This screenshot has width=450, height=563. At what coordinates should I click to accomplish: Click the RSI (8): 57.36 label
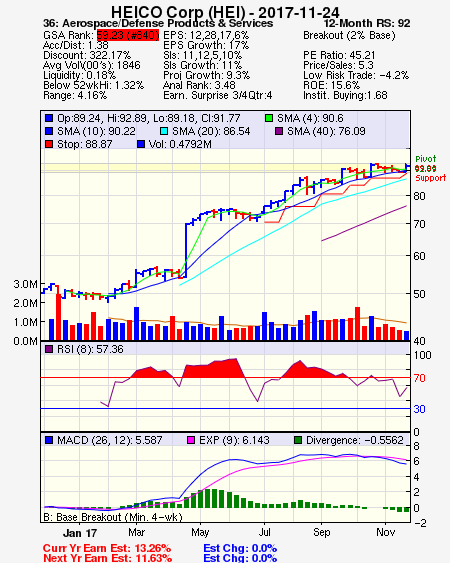[x=90, y=349]
